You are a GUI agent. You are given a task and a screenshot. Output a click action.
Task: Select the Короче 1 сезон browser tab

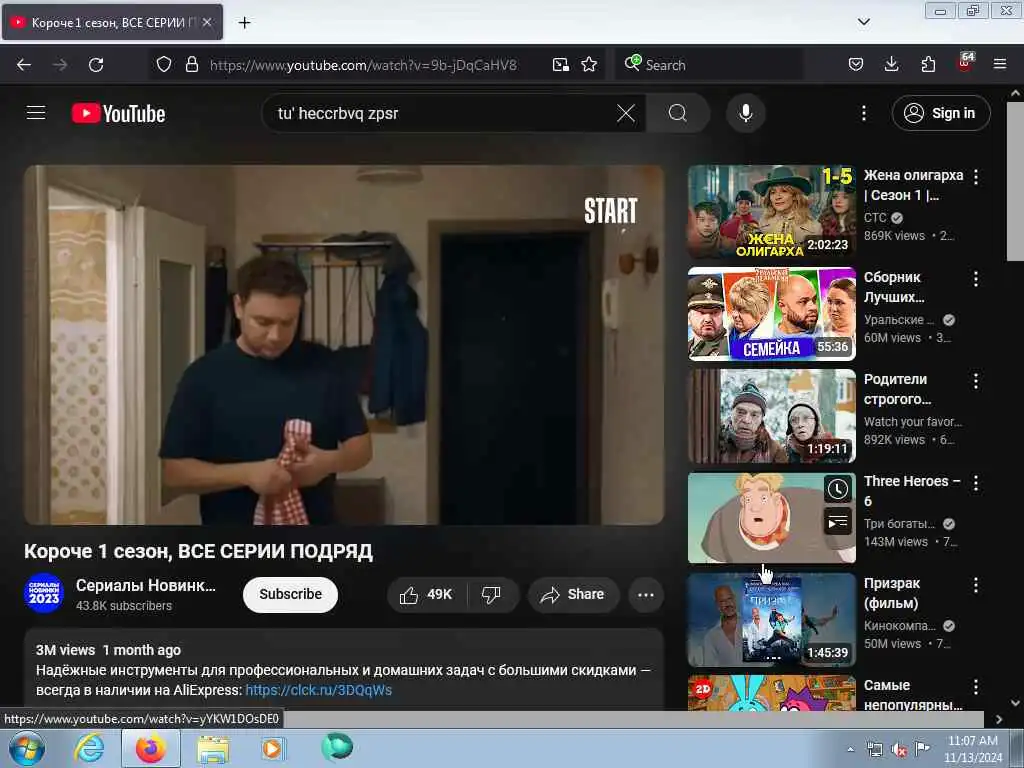[112, 22]
